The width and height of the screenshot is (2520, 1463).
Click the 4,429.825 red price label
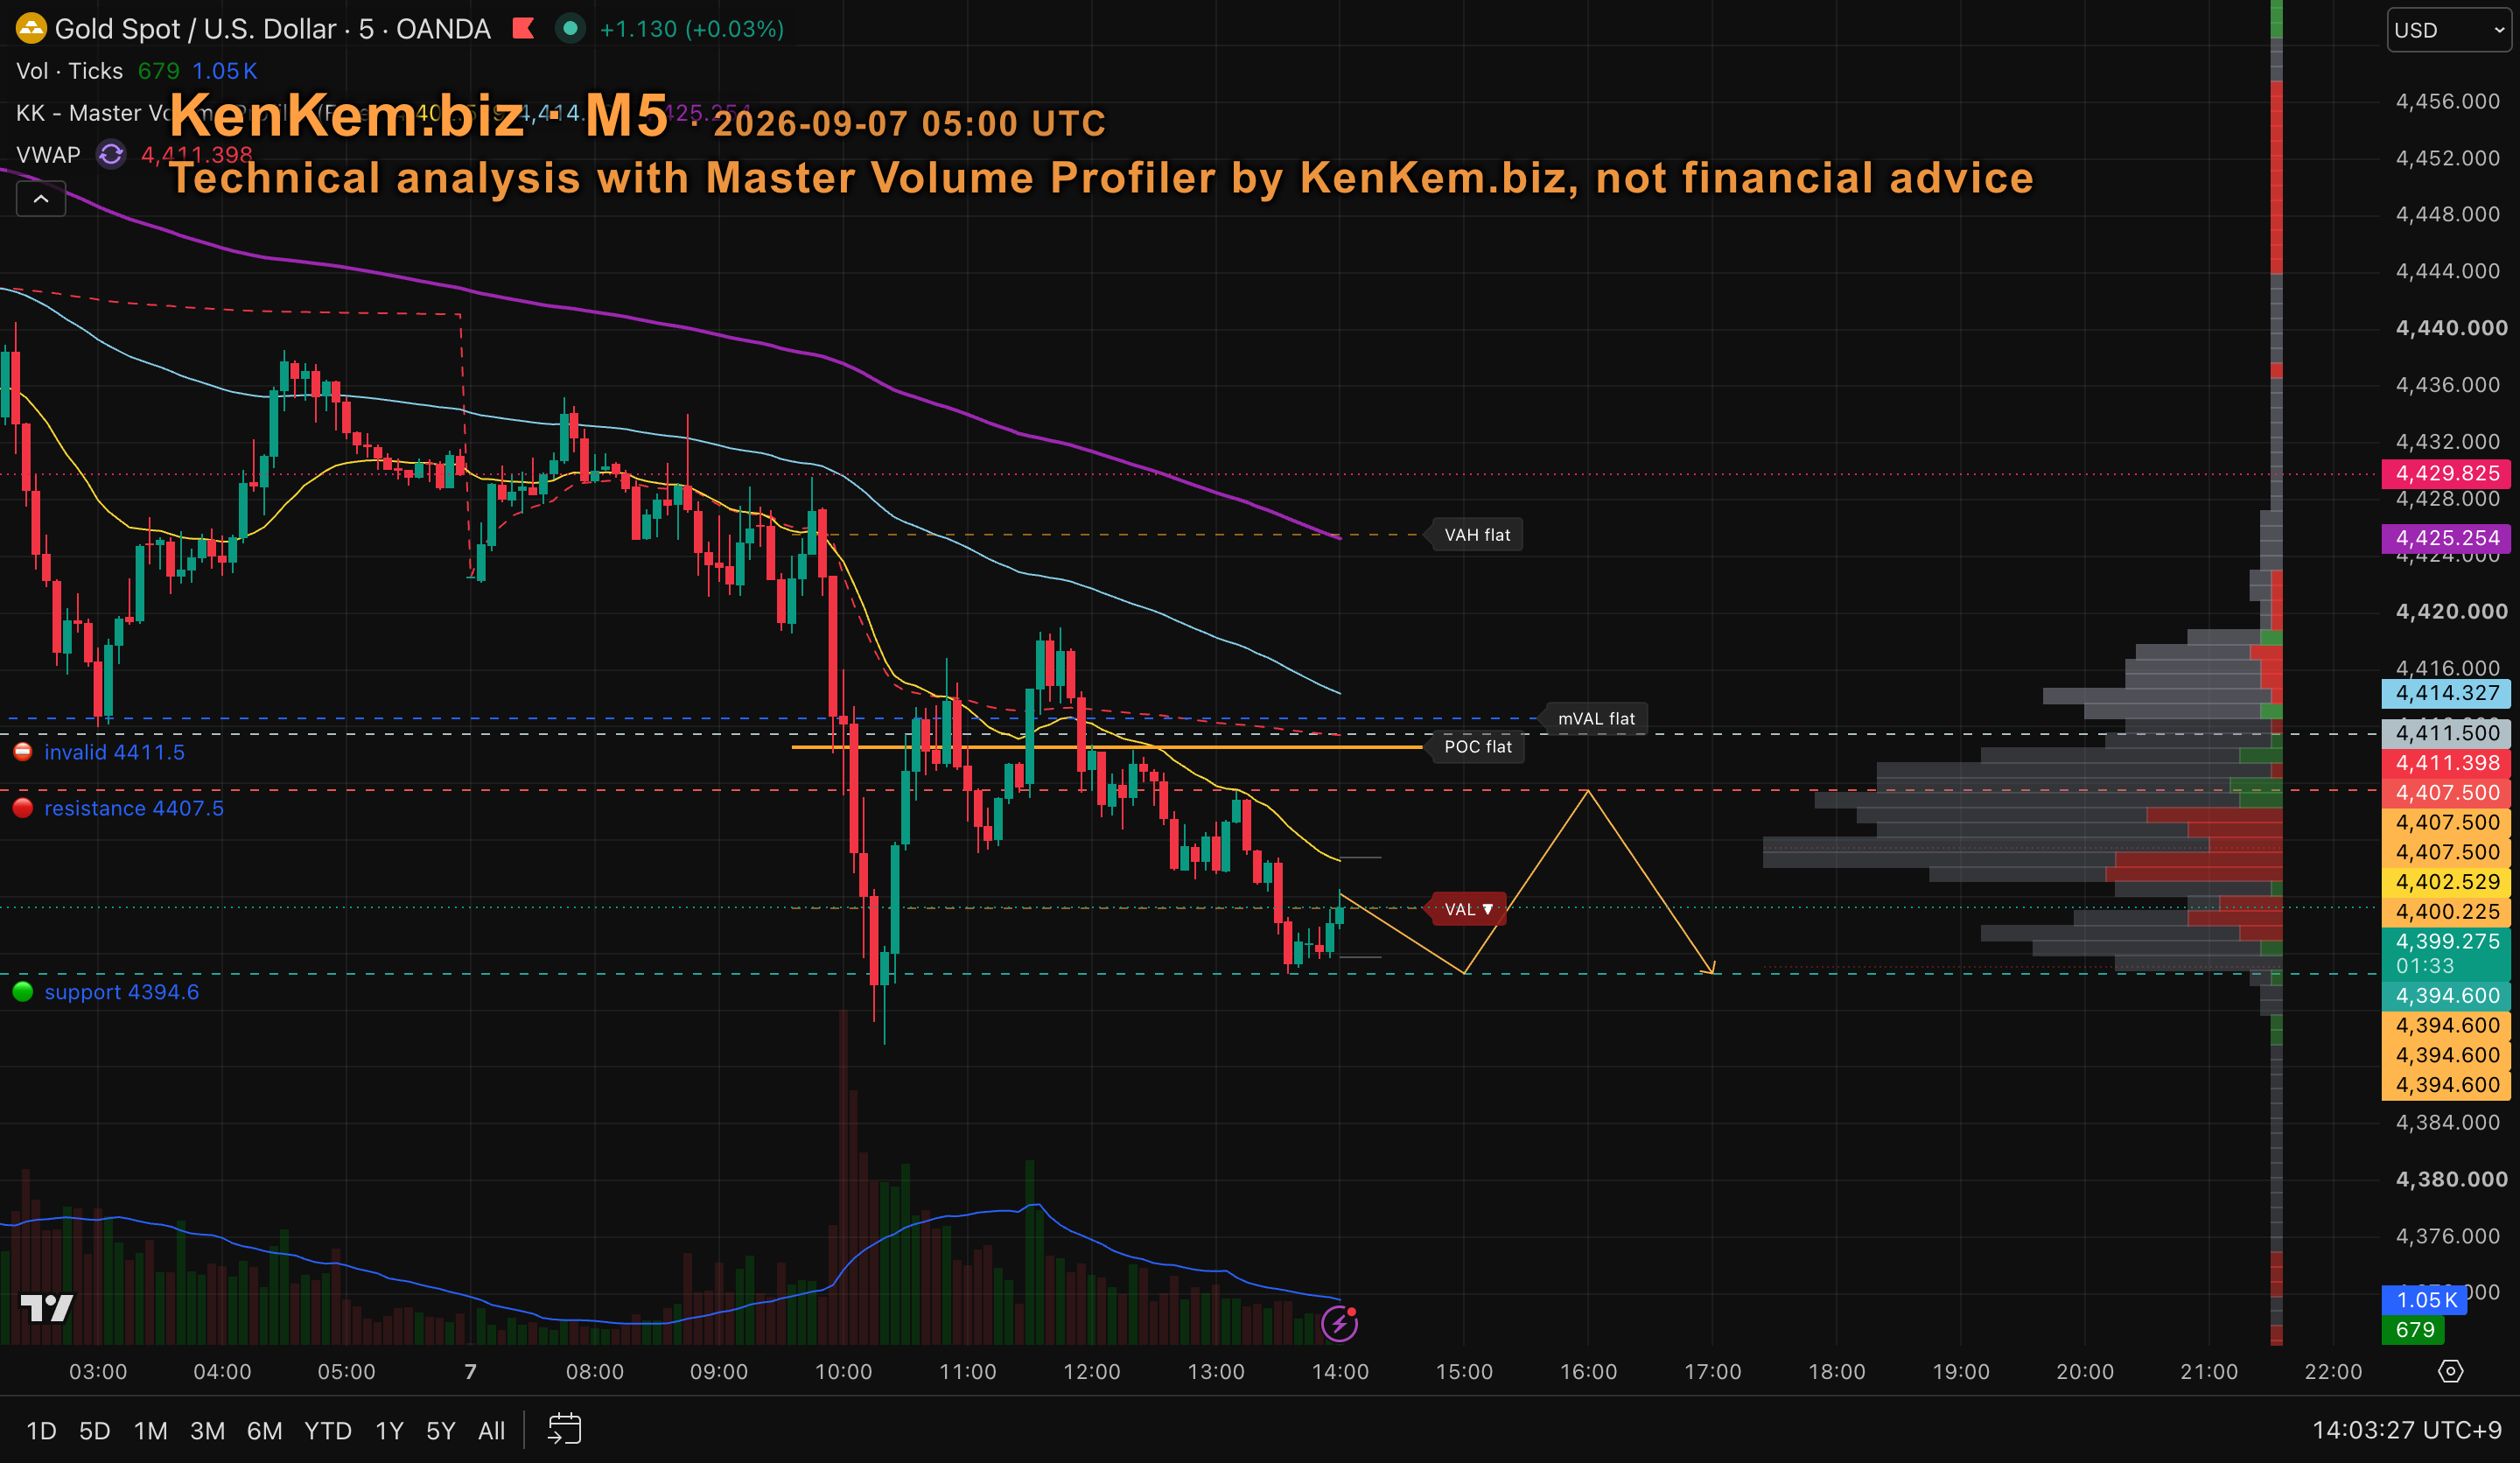click(2447, 473)
